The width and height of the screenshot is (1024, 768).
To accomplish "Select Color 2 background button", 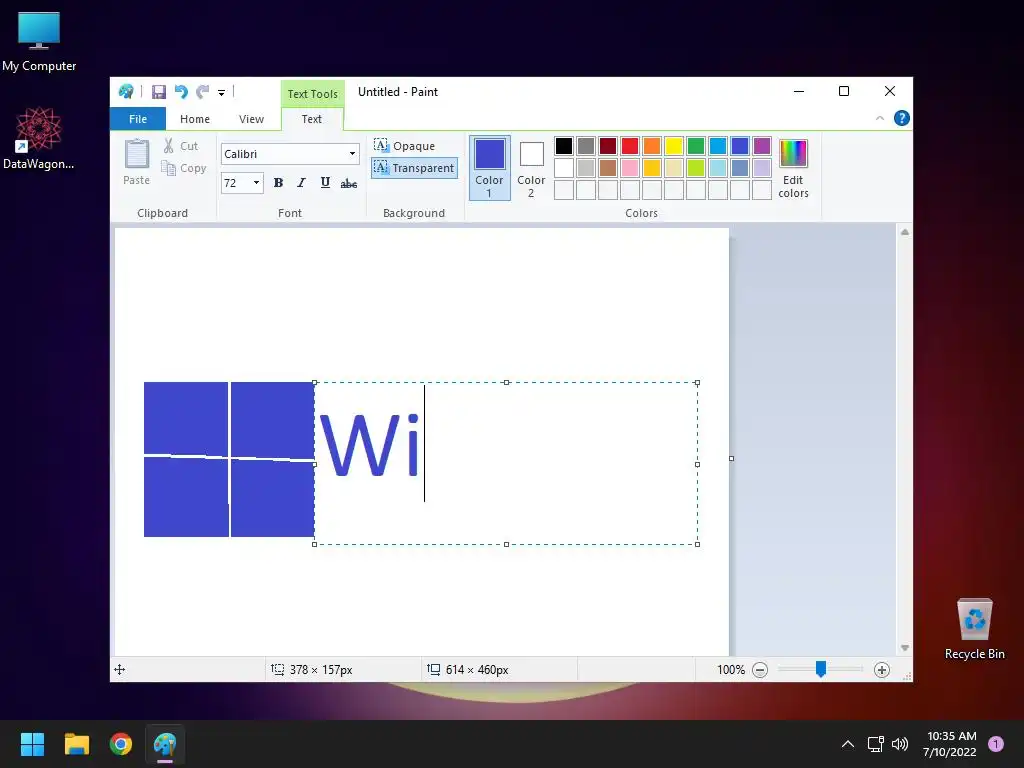I will point(531,168).
